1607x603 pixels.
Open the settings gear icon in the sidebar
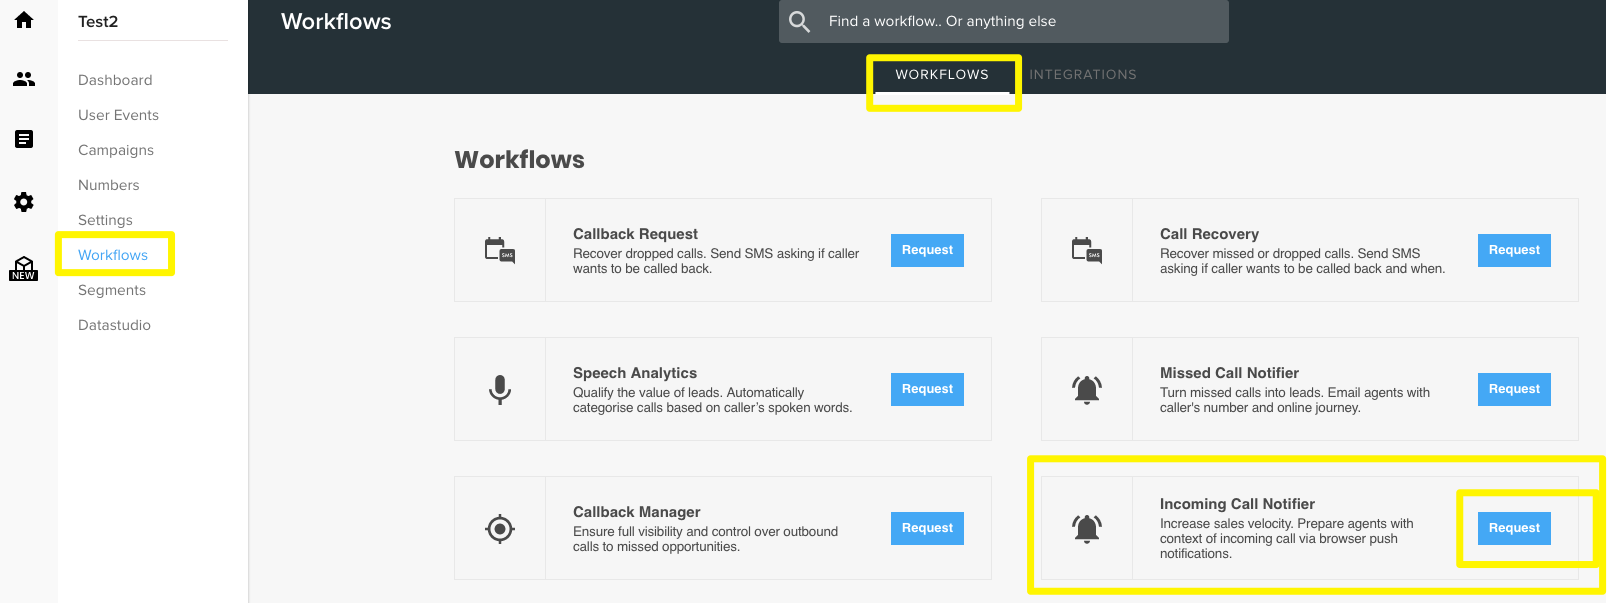point(24,202)
